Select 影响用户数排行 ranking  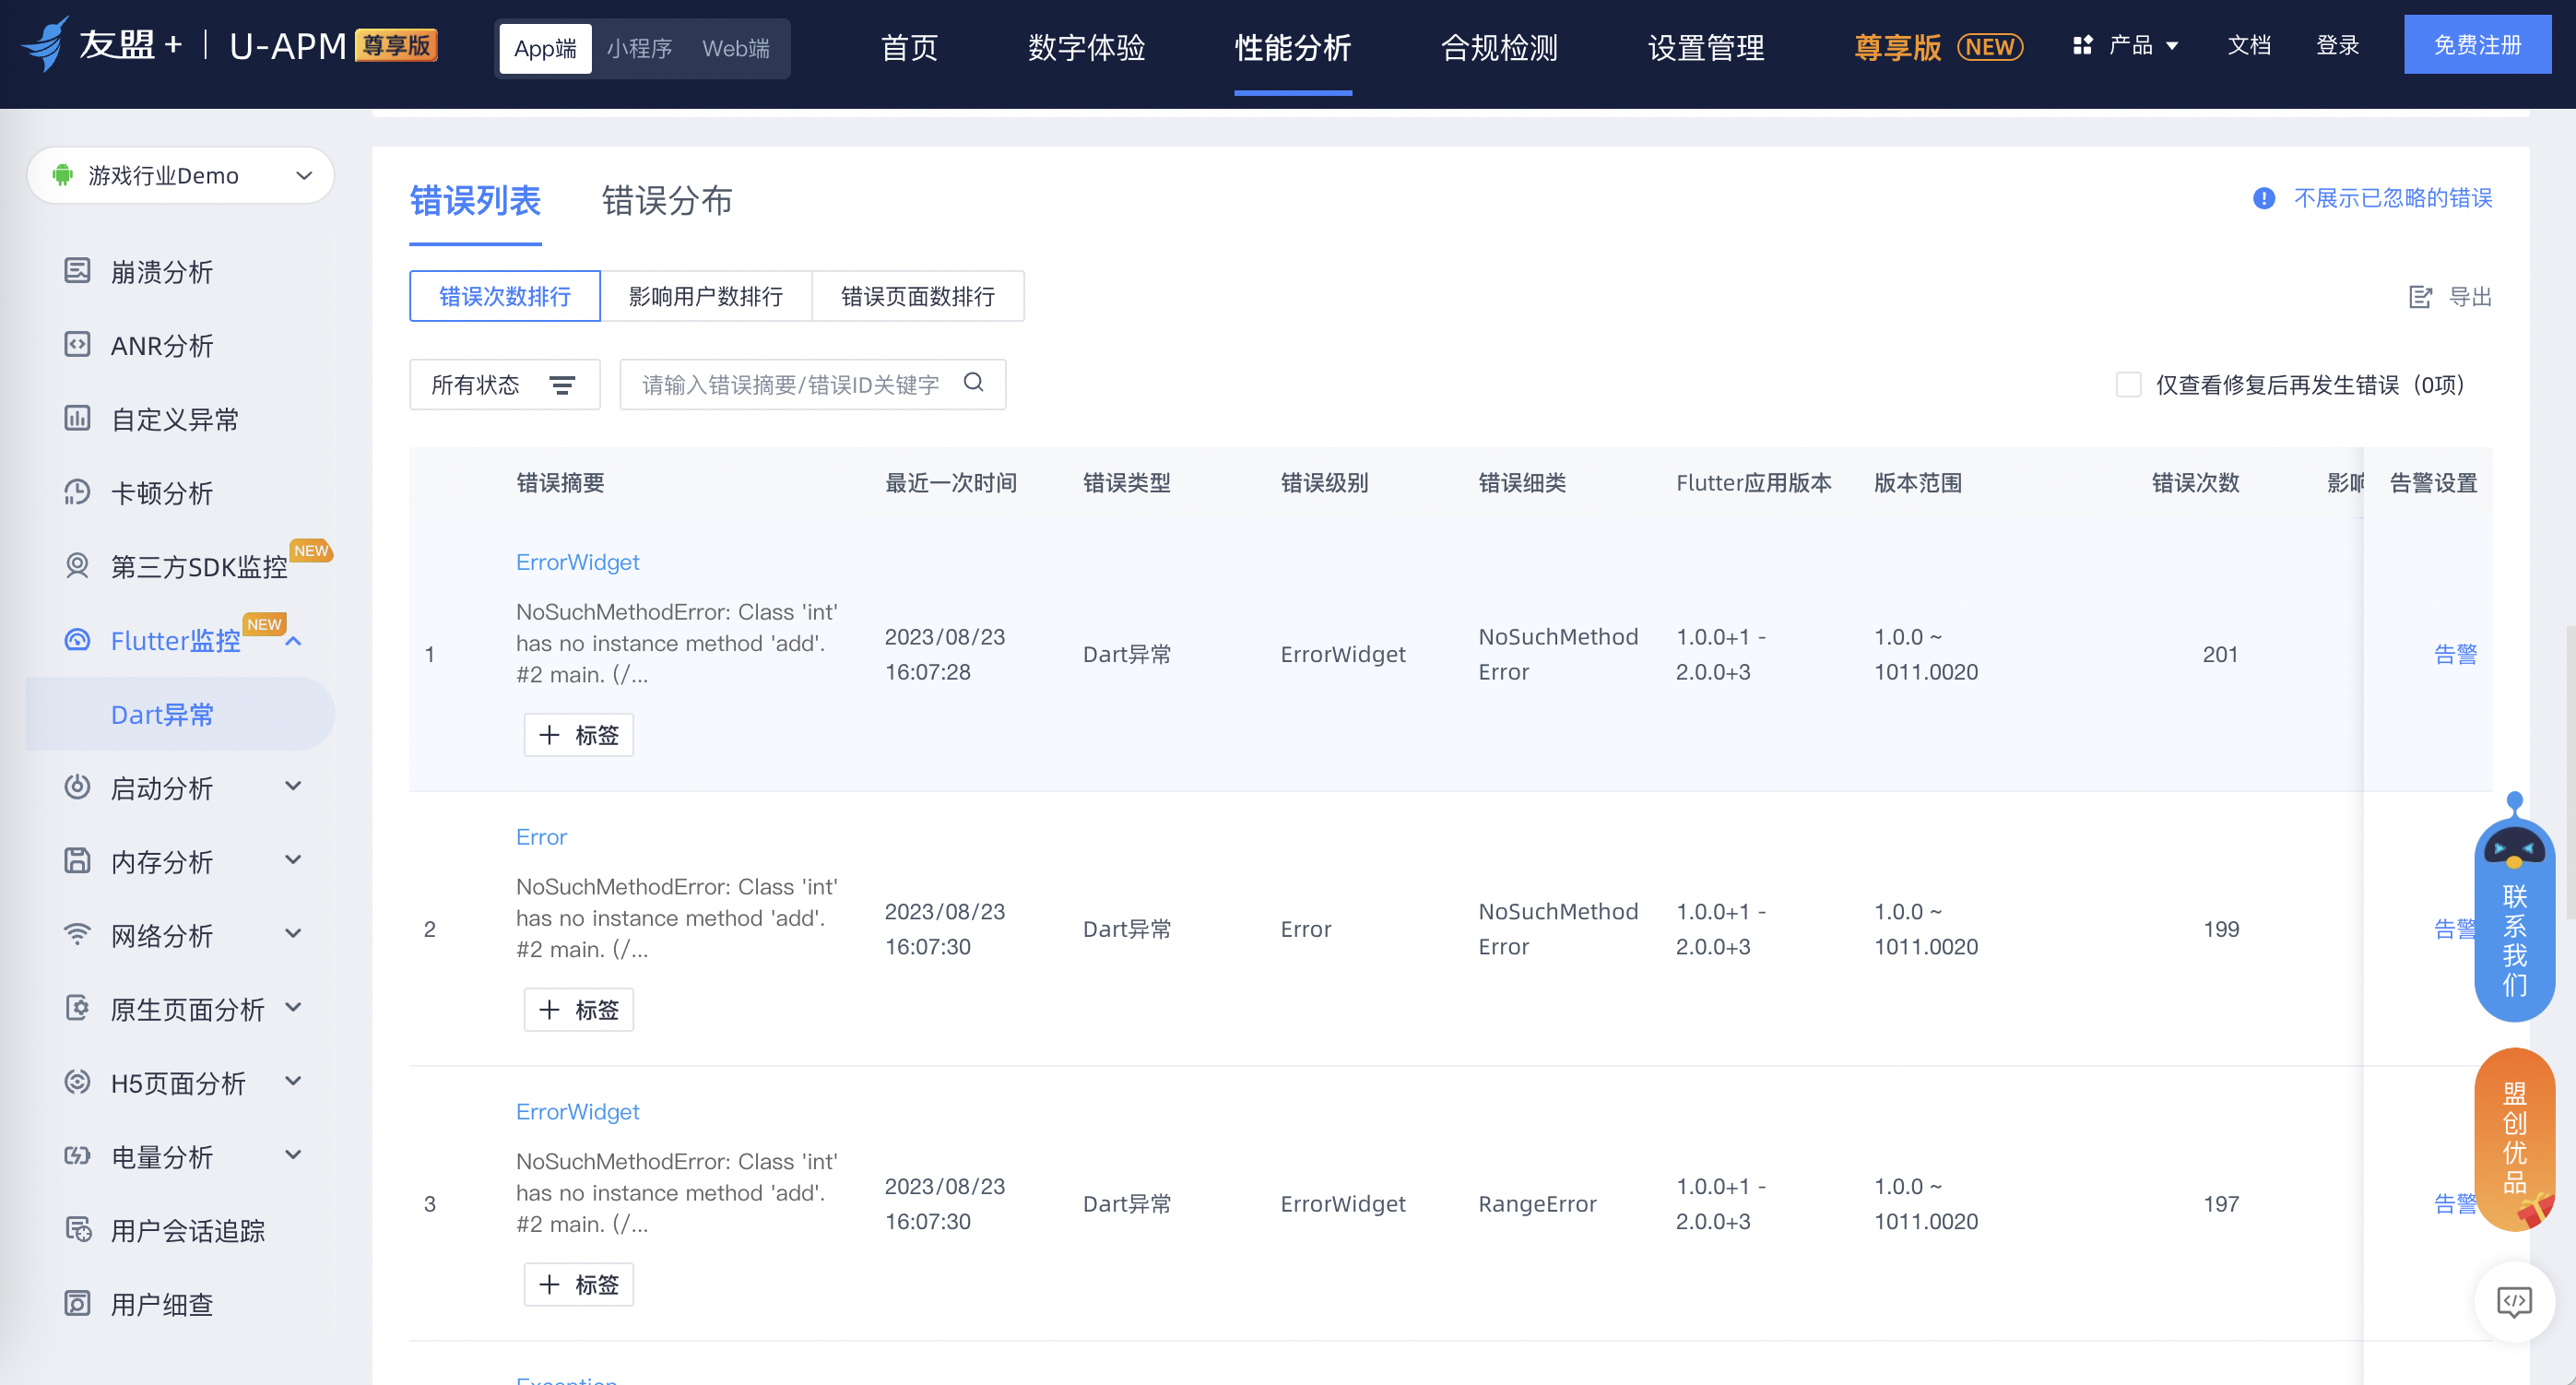point(706,296)
